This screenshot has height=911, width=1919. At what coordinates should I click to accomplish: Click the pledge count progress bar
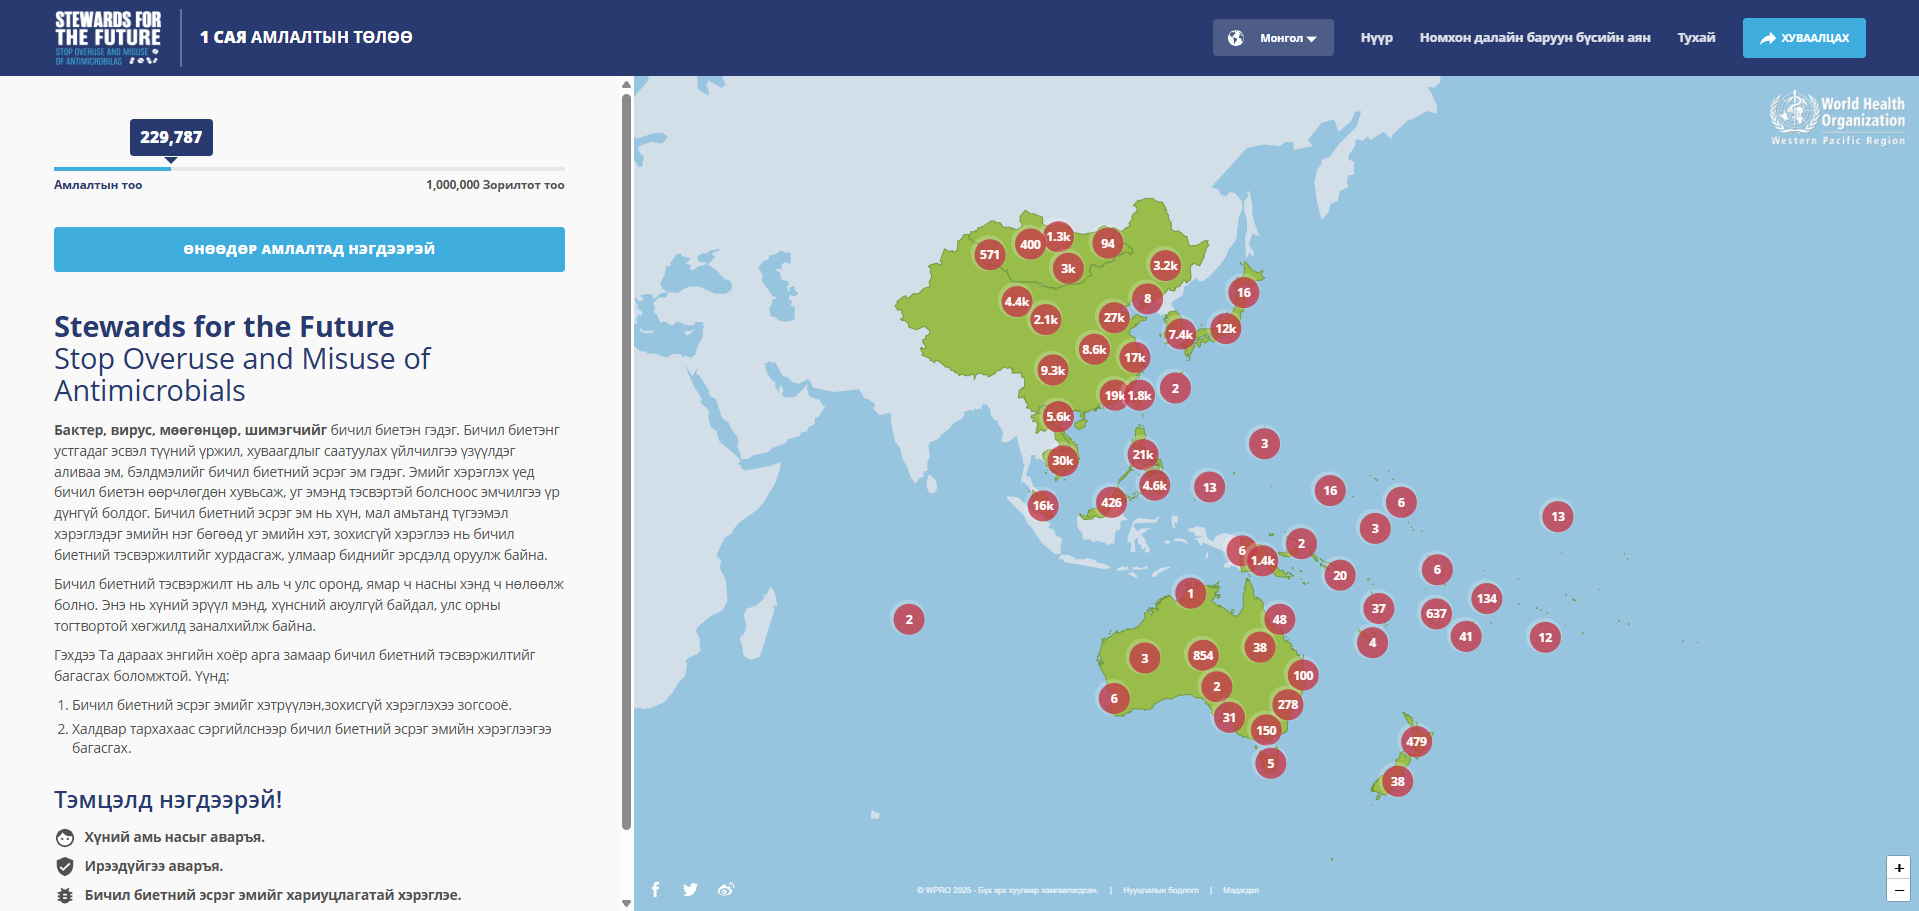point(309,168)
